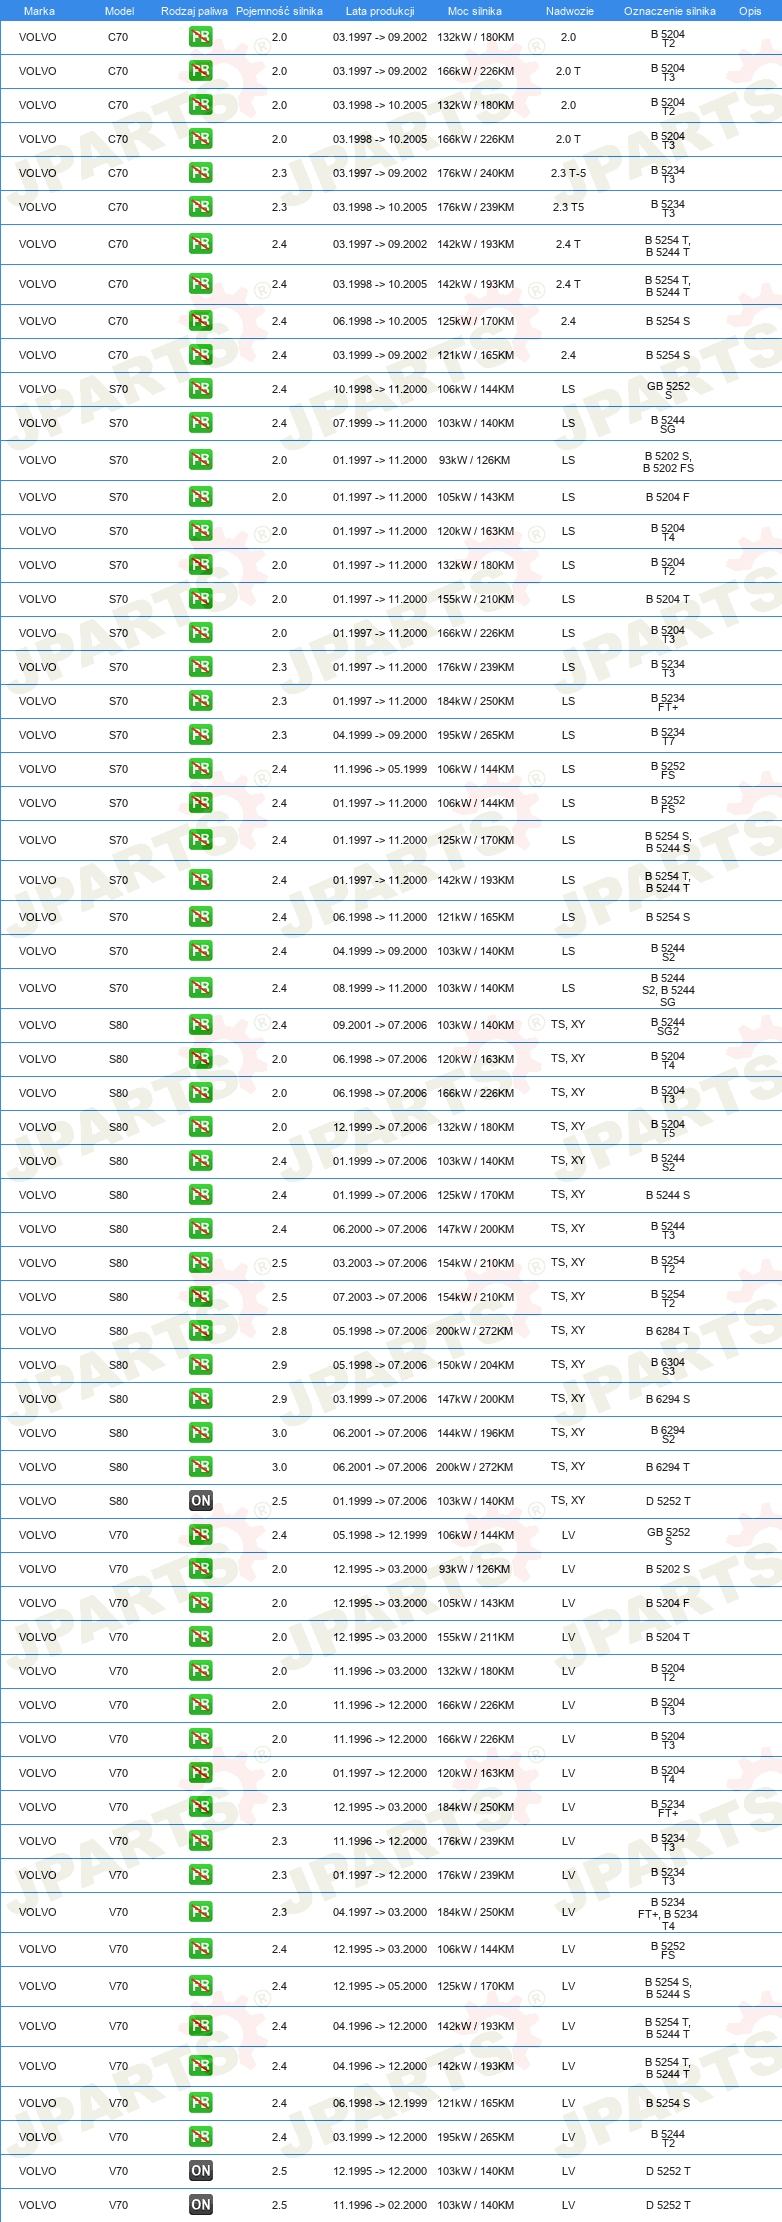Click petrol icon in S80 150kW / 204KM row

click(200, 1365)
